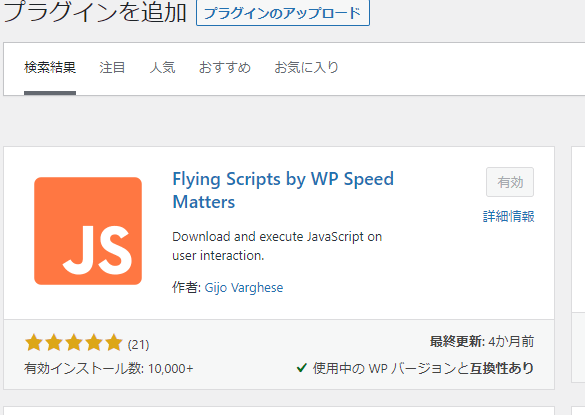Click the 使用中の WP バージョンと互換性あり text
Viewport: 585px width, 415px height.
tap(423, 368)
